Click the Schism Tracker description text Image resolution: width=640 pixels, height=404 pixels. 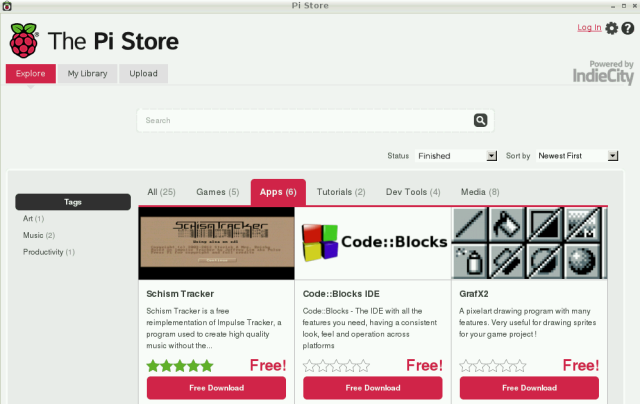pos(214,328)
